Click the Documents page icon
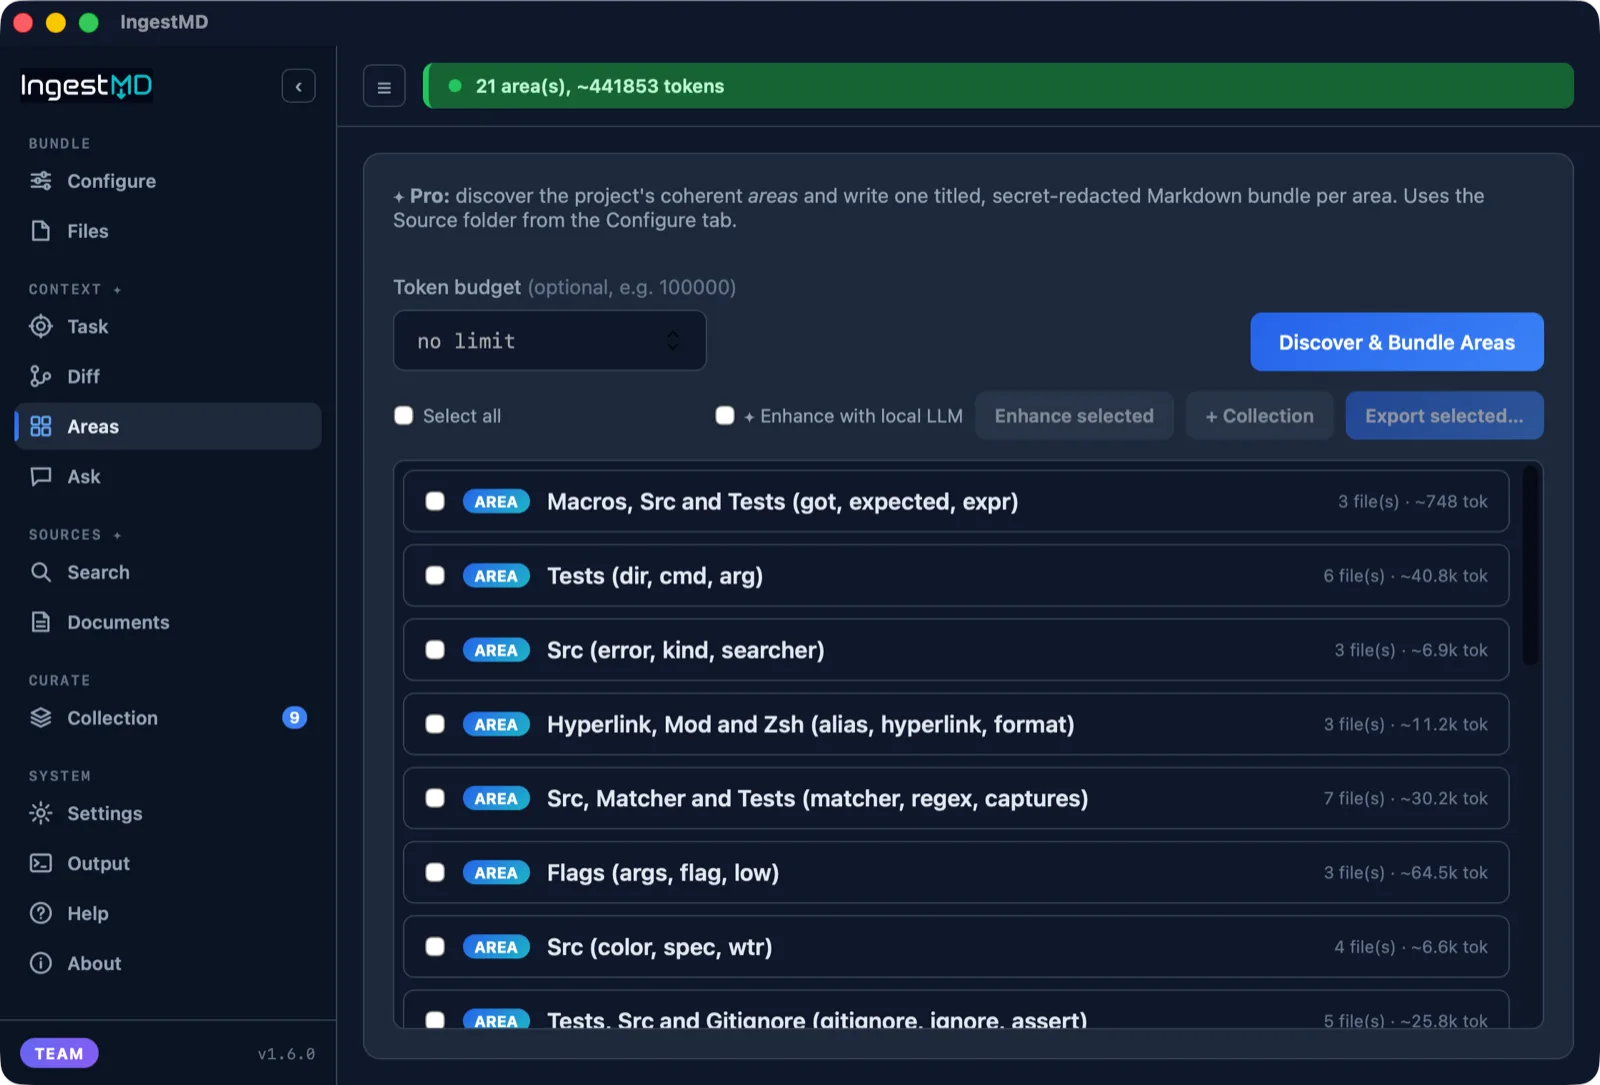The image size is (1600, 1085). (41, 622)
